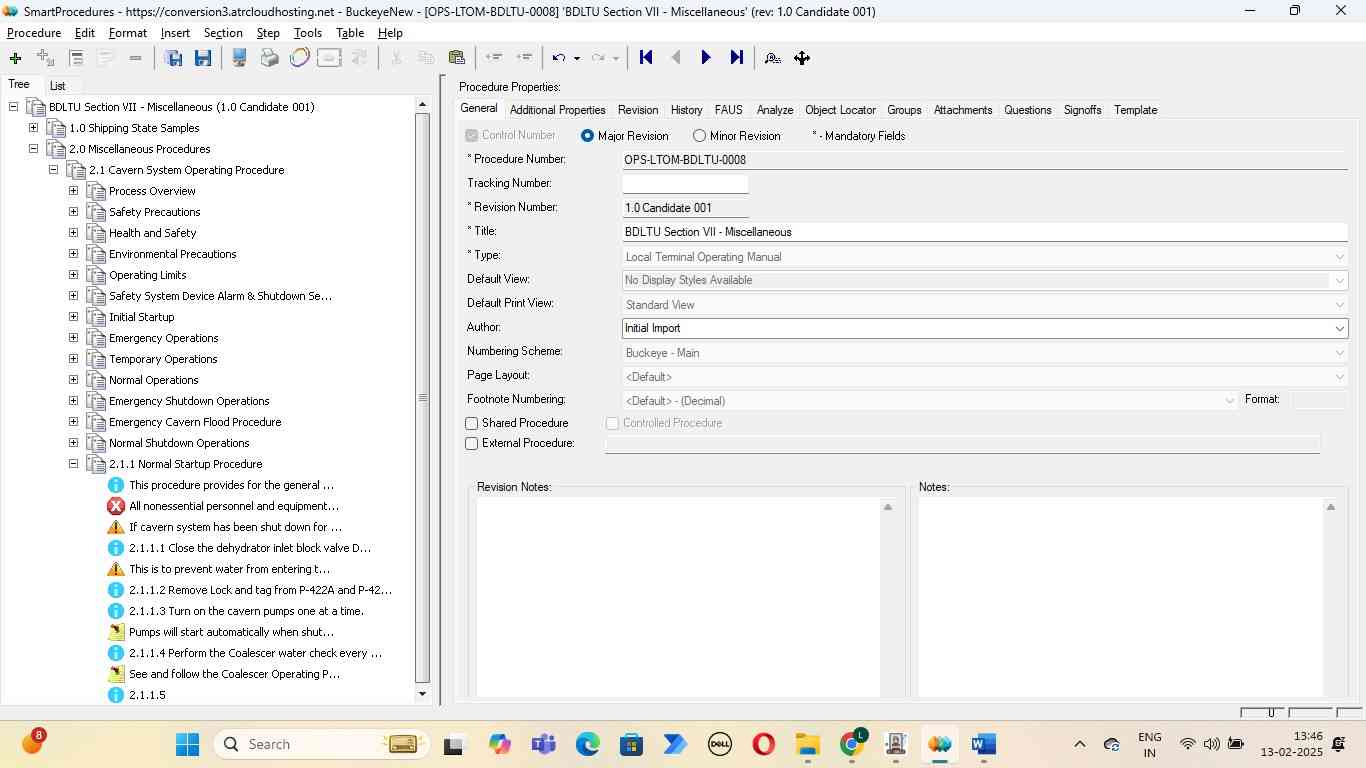1366x768 pixels.
Task: Click the Windows Start button
Action: pos(187,744)
